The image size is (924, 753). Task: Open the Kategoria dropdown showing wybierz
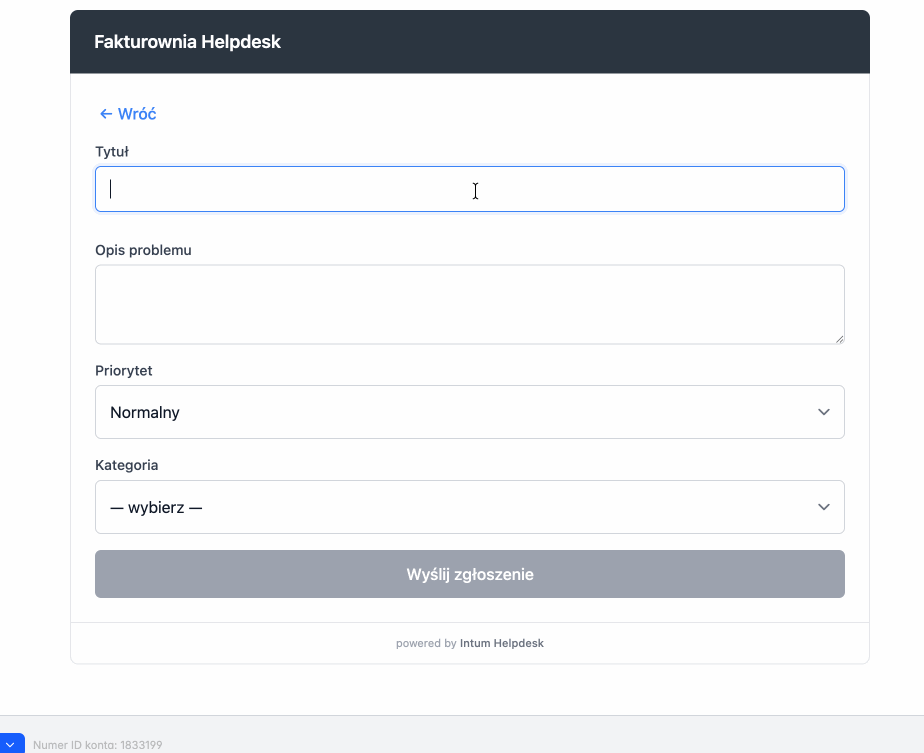pos(469,507)
